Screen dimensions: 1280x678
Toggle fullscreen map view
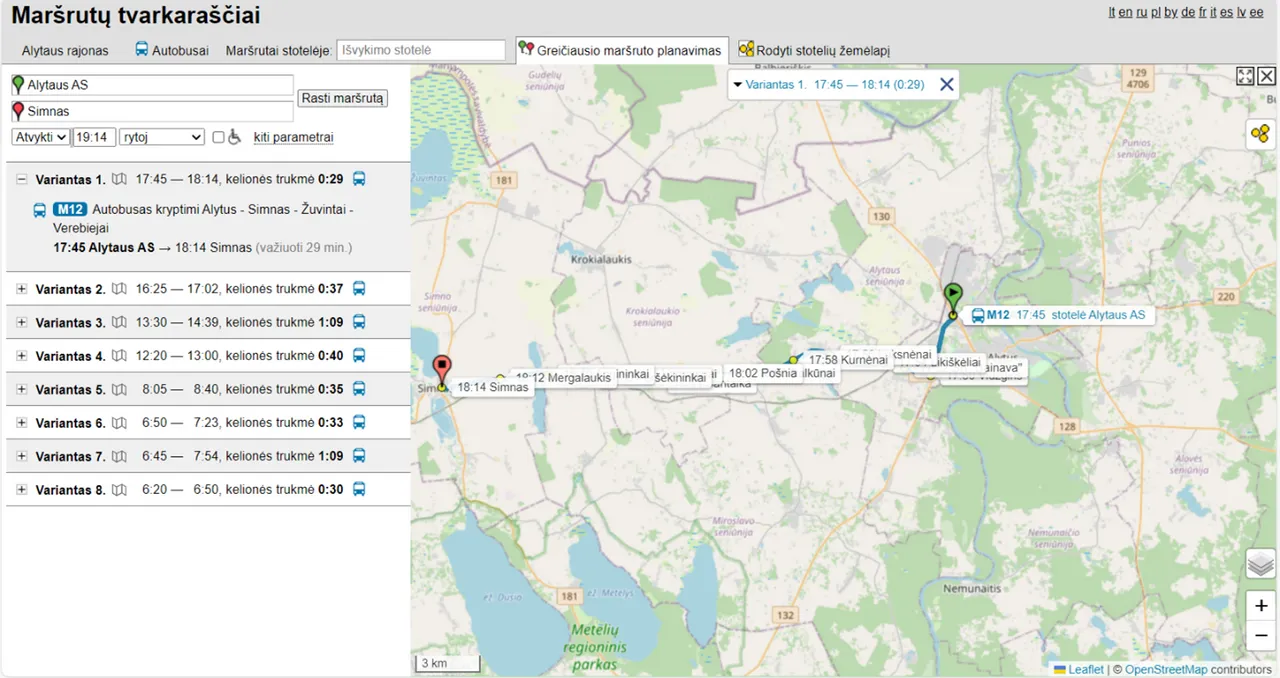click(1245, 76)
